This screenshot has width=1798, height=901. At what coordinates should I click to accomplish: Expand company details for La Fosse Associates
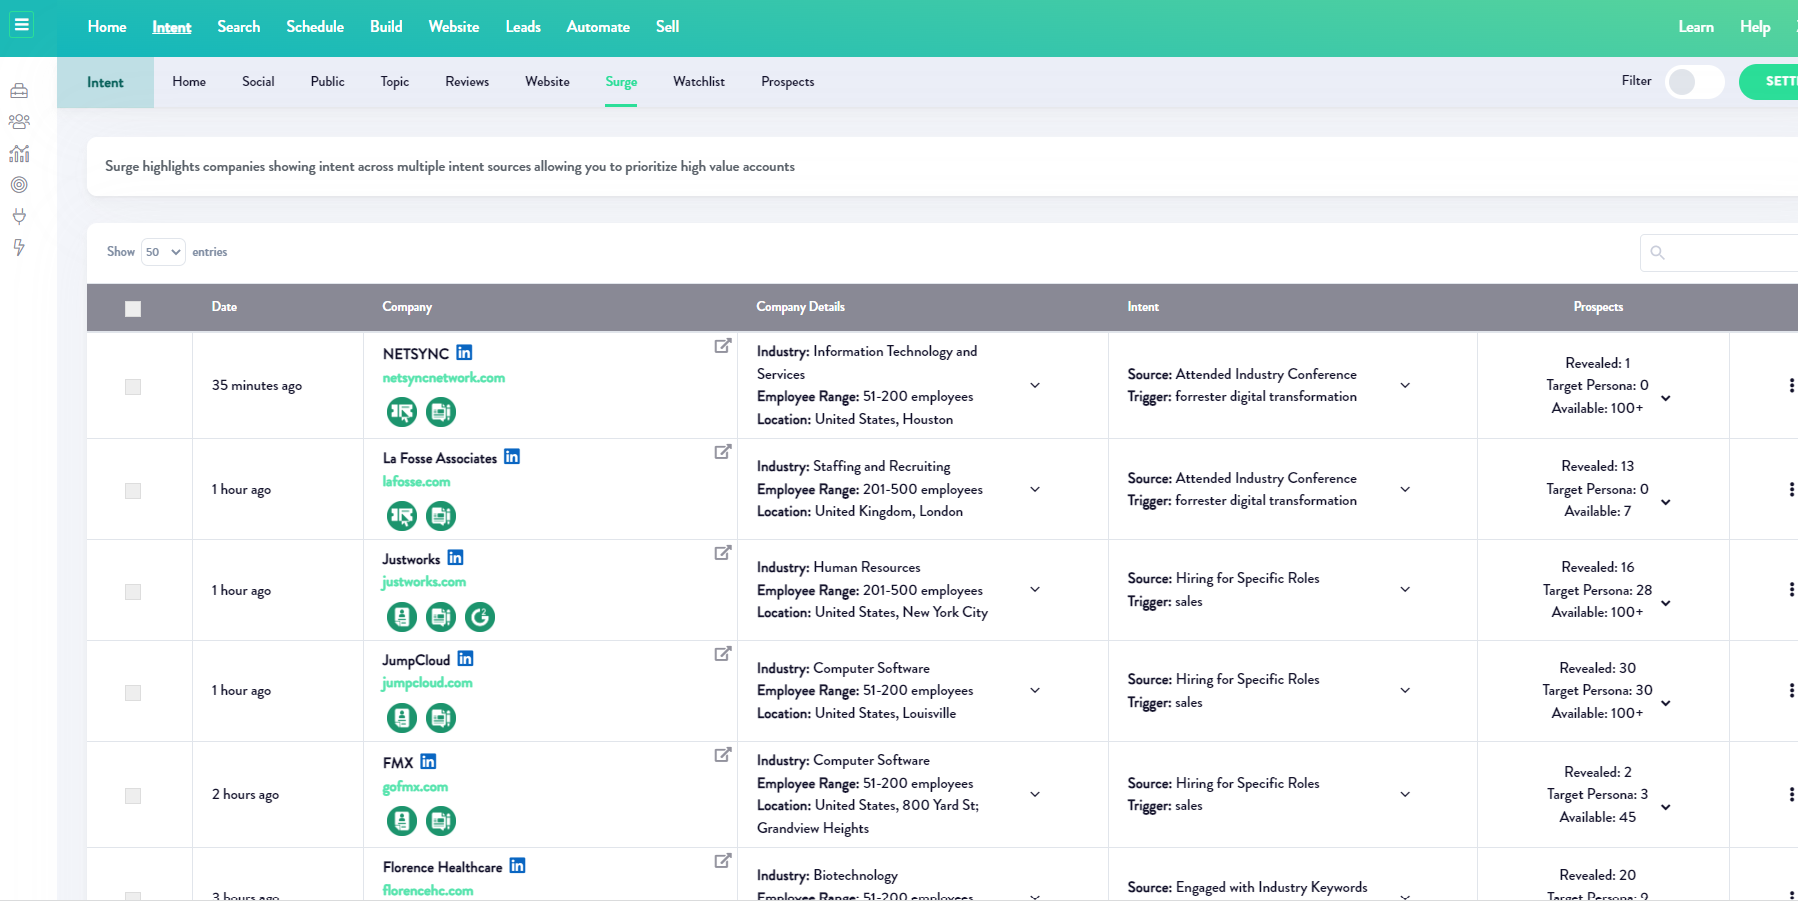tap(1035, 490)
